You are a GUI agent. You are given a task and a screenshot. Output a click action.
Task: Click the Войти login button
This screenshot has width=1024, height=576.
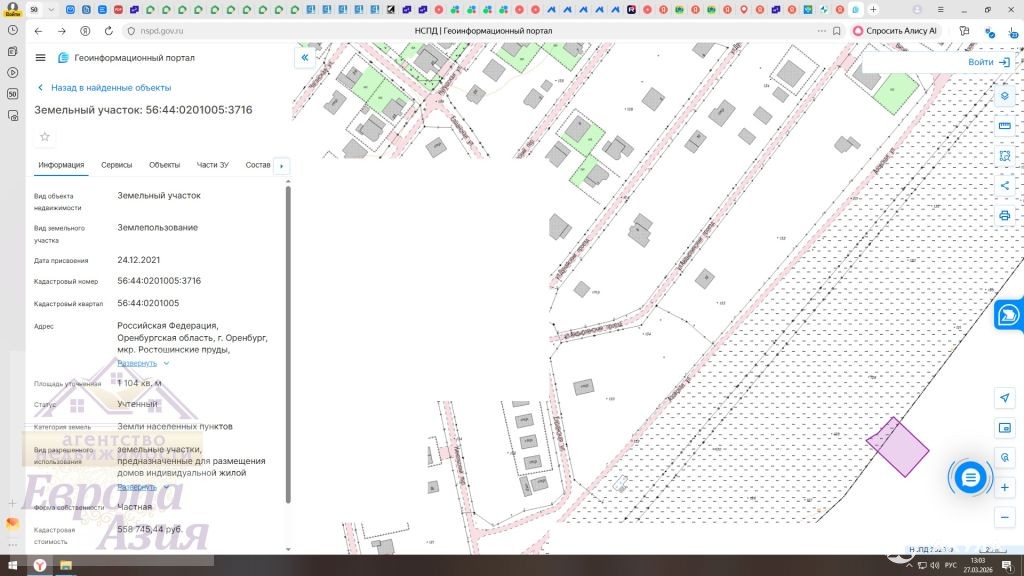tap(988, 62)
